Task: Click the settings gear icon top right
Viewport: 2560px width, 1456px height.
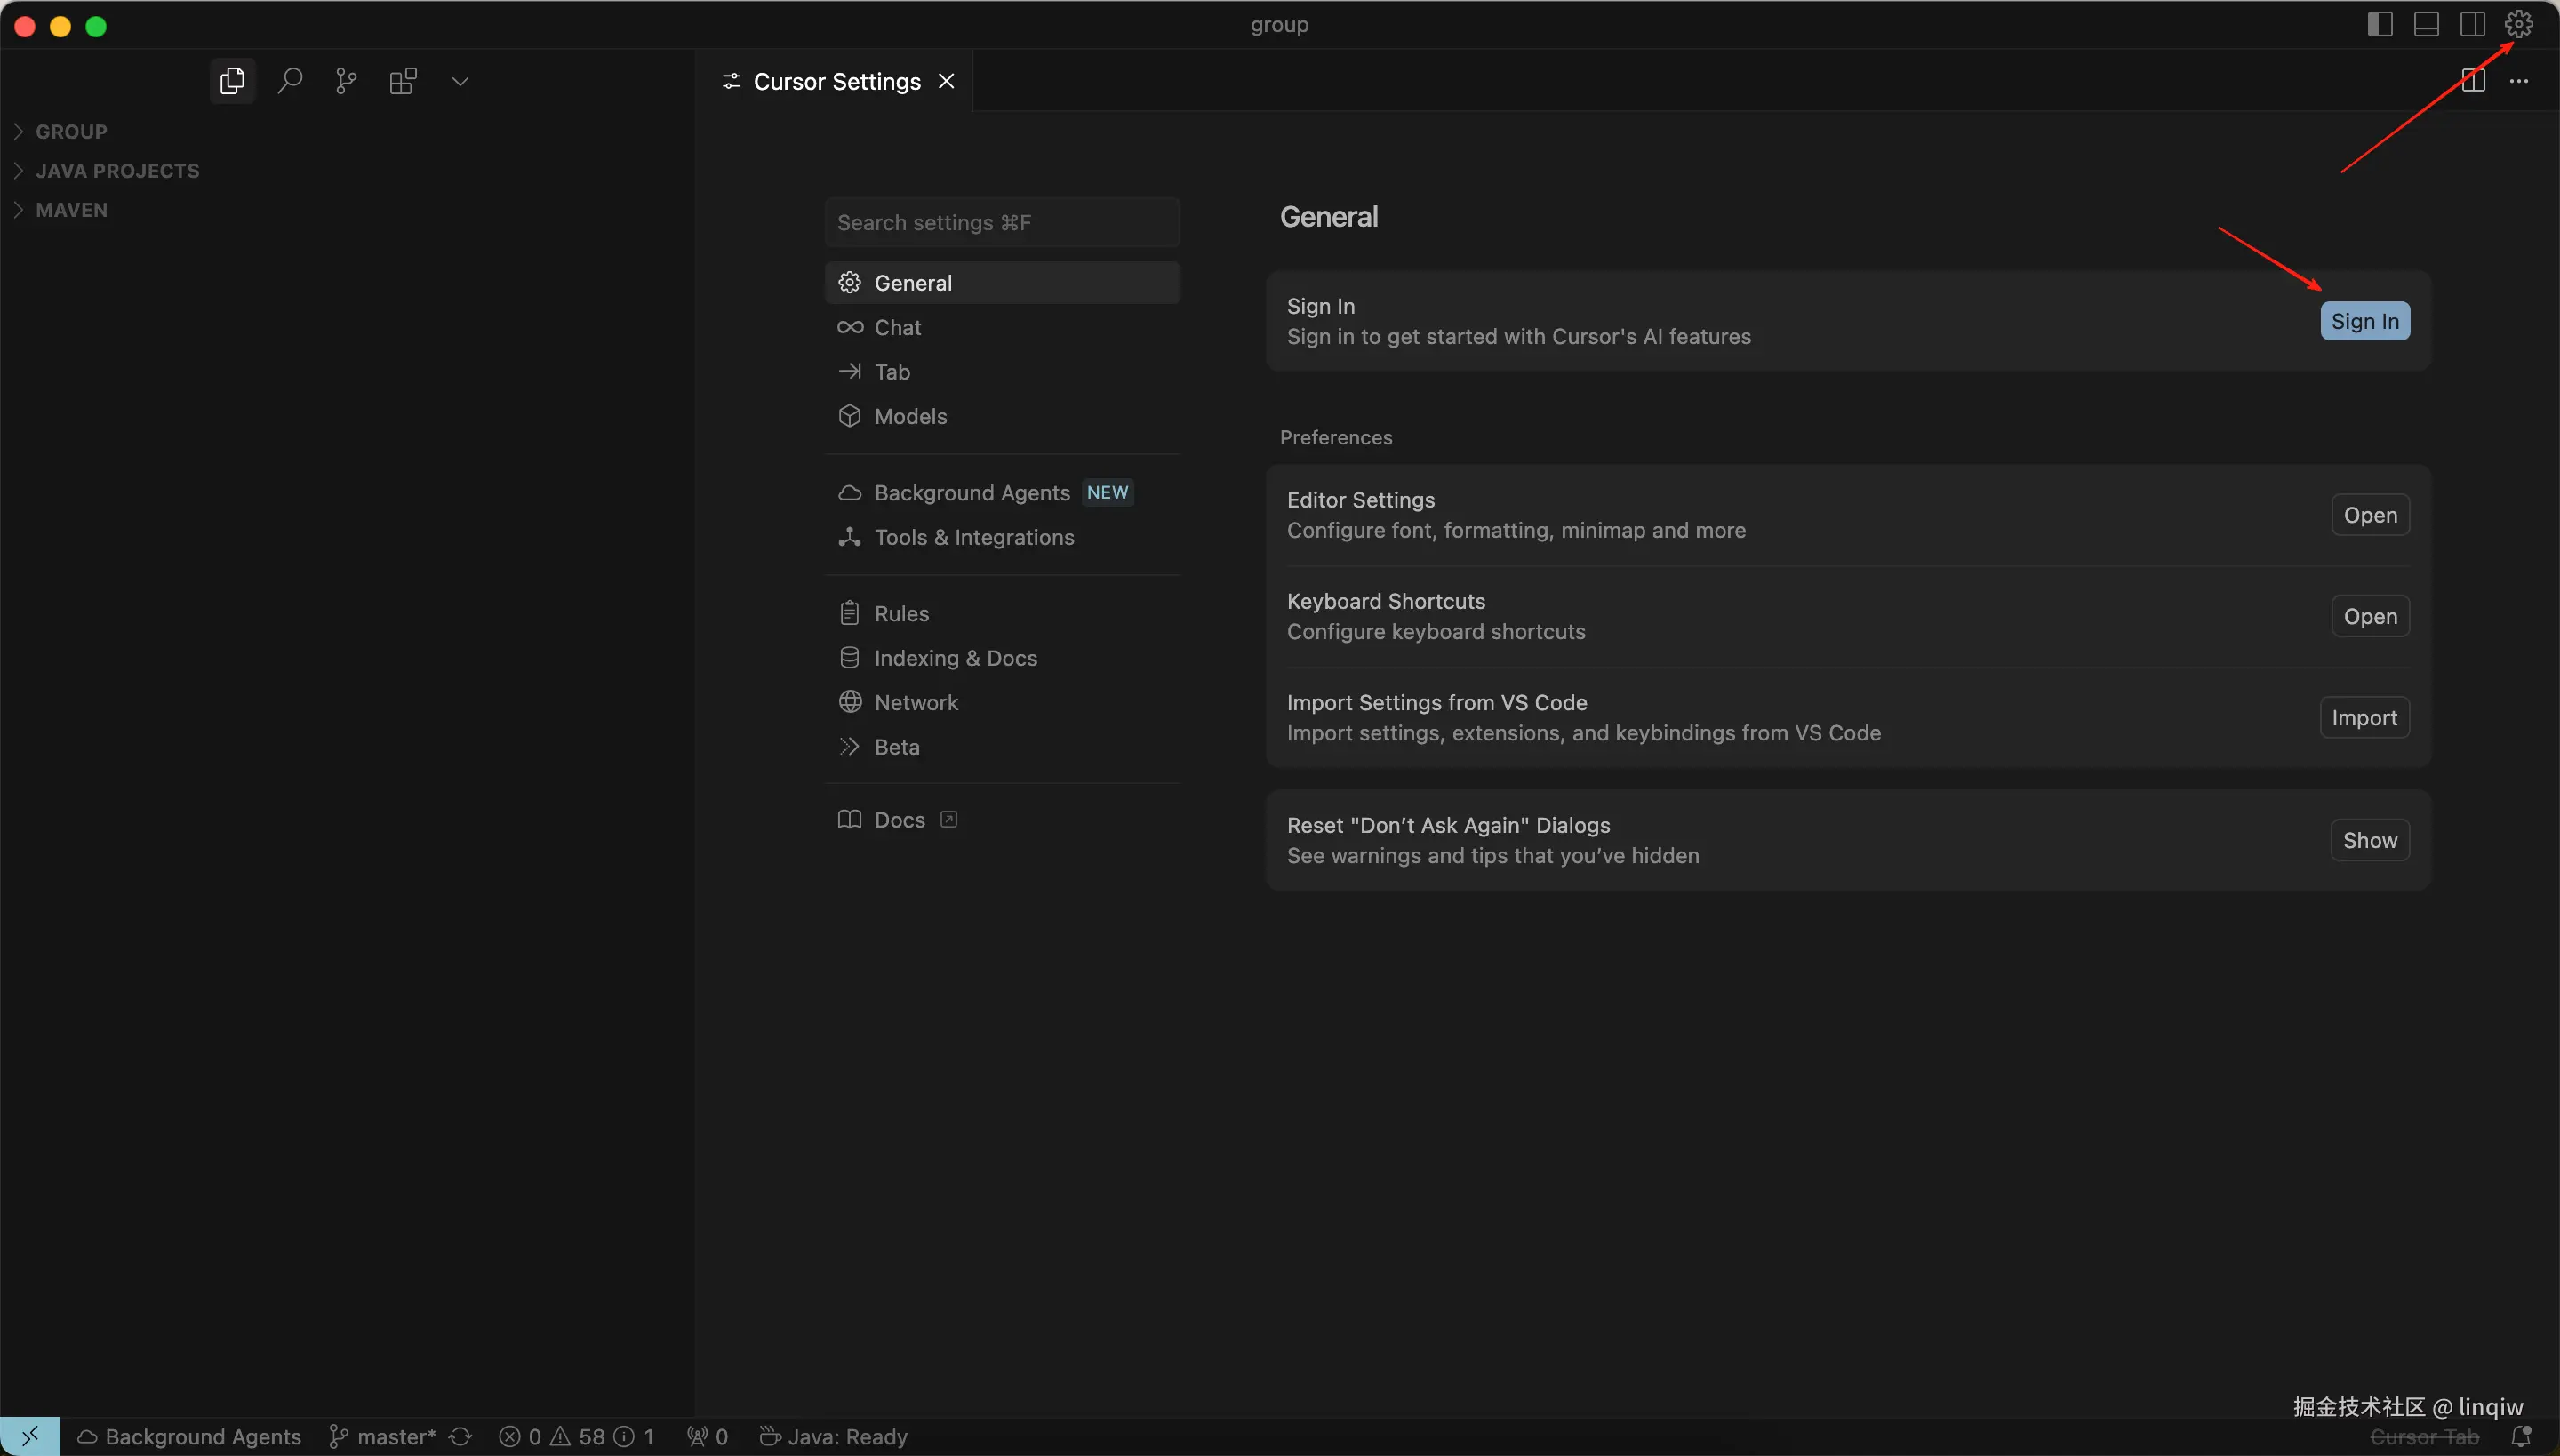Action: [x=2518, y=24]
